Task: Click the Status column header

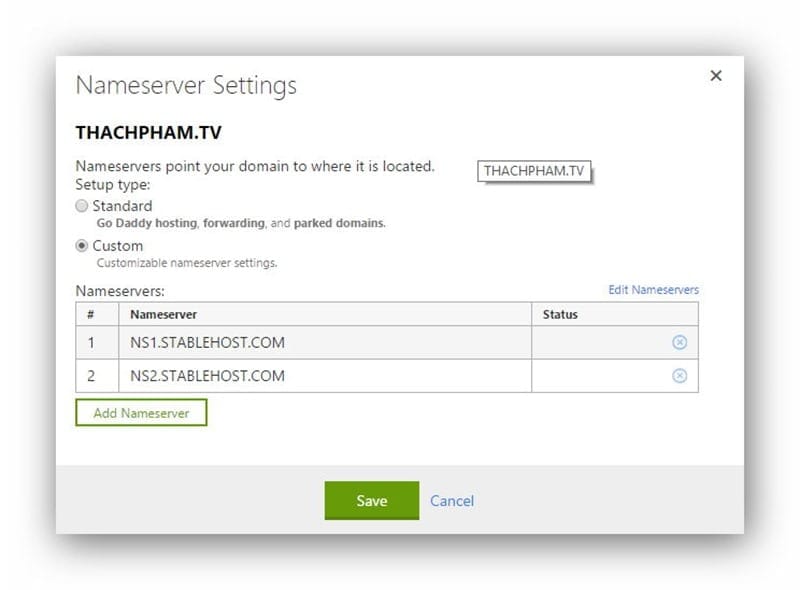Action: pos(615,314)
